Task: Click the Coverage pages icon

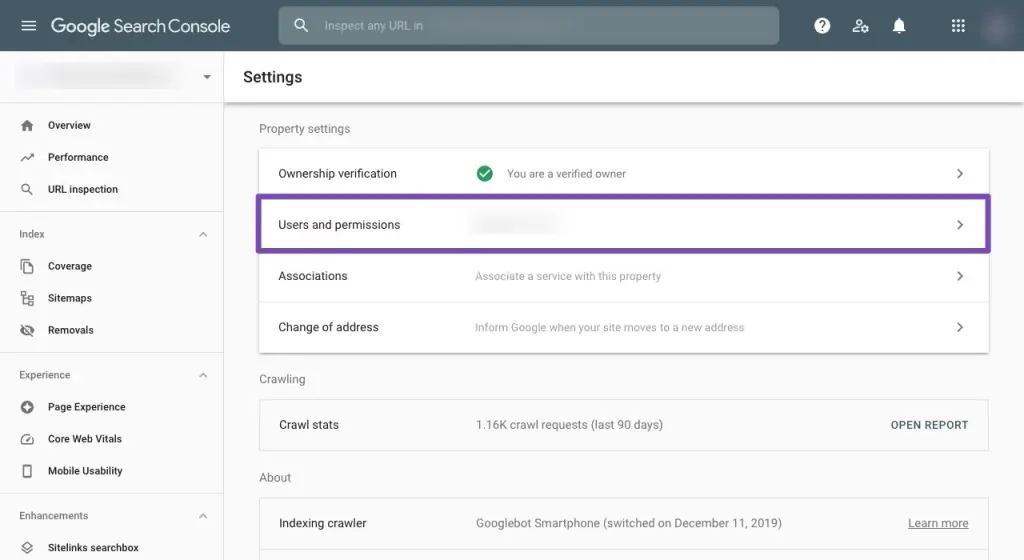Action: [27, 266]
